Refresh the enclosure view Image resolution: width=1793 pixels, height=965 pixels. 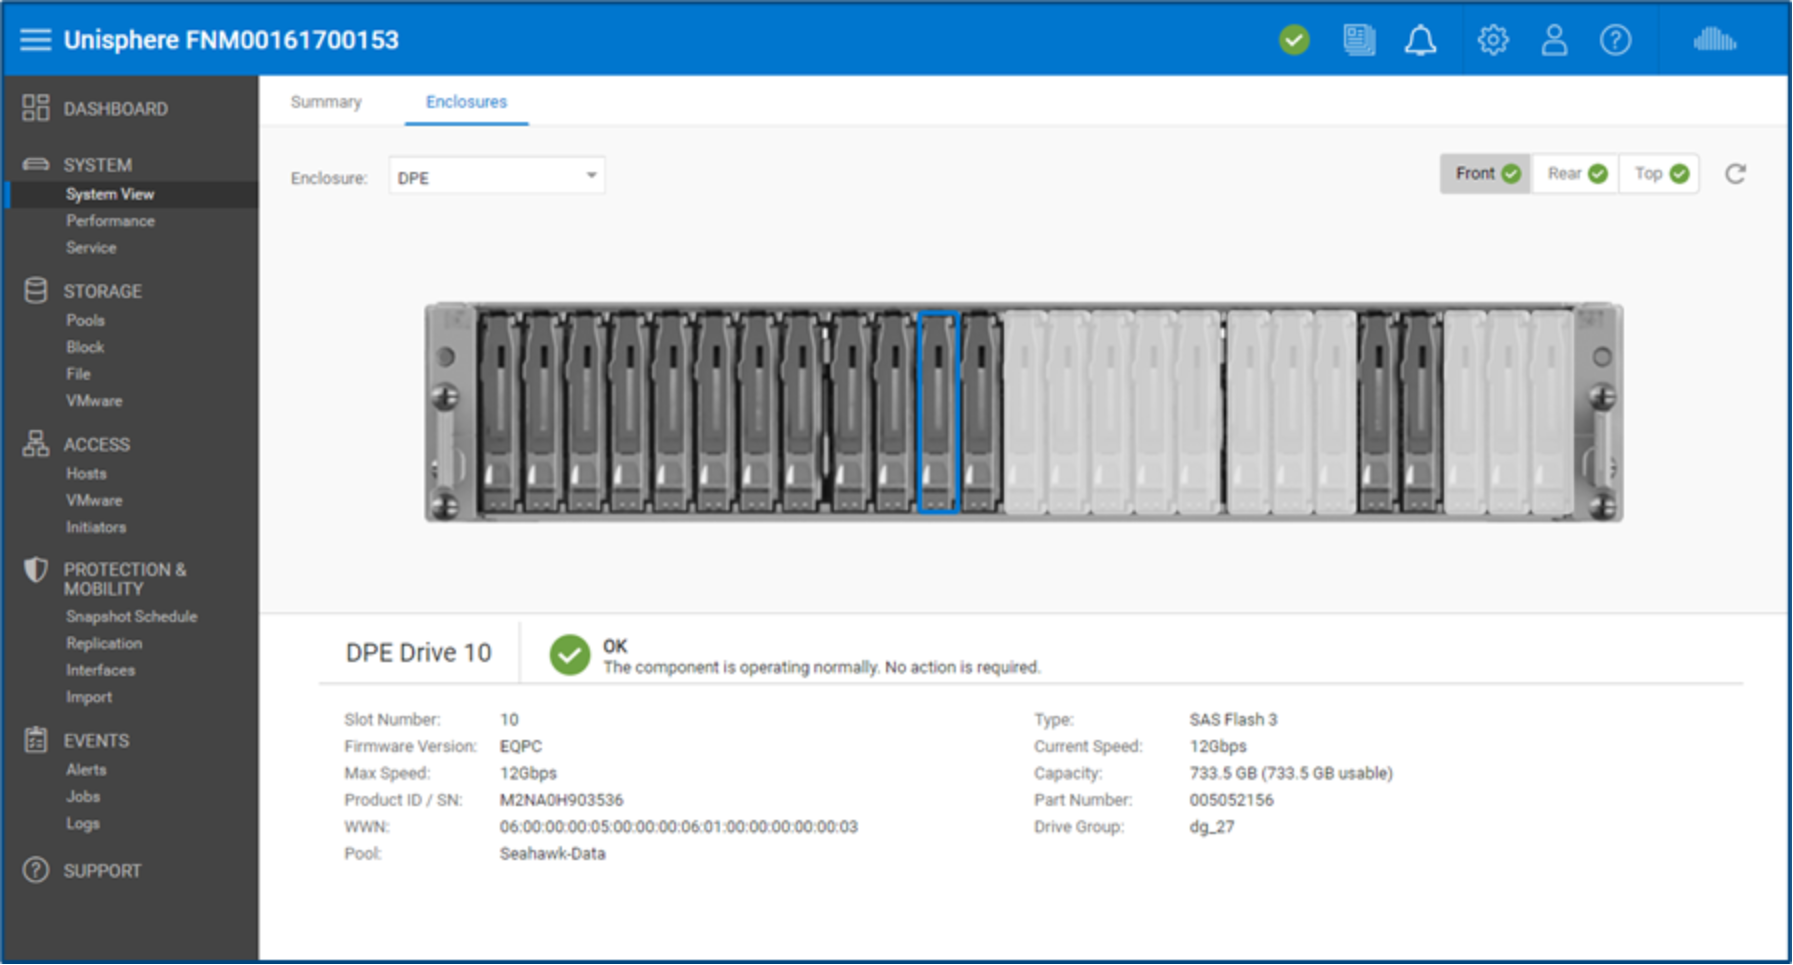(x=1735, y=174)
